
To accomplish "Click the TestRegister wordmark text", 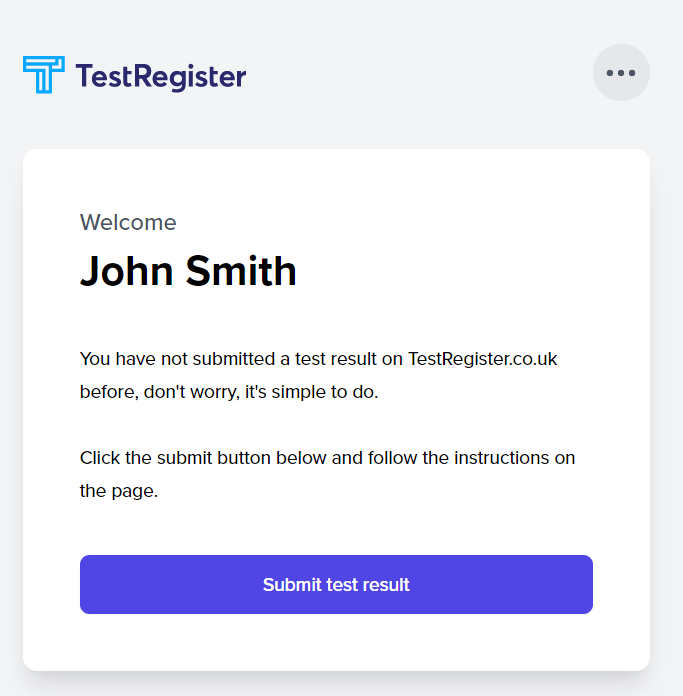I will point(161,77).
